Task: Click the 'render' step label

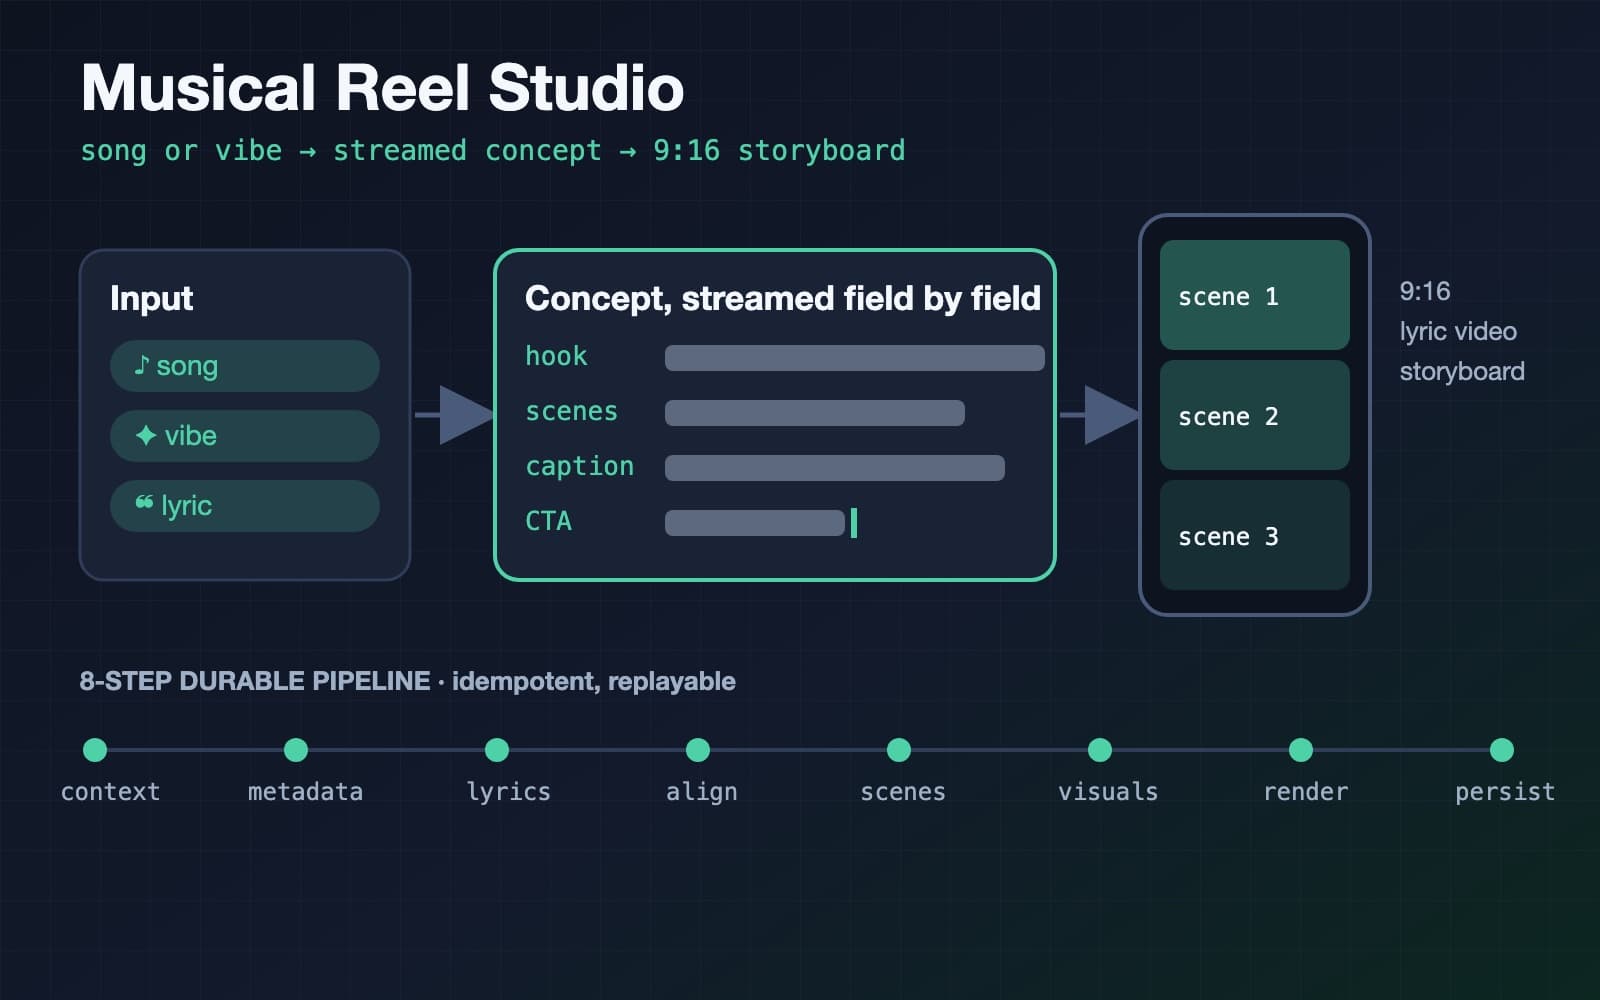Action: point(1305,792)
